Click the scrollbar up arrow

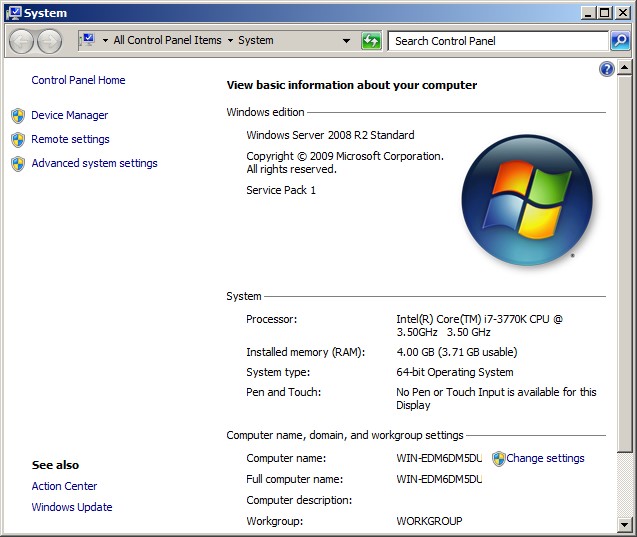(624, 67)
